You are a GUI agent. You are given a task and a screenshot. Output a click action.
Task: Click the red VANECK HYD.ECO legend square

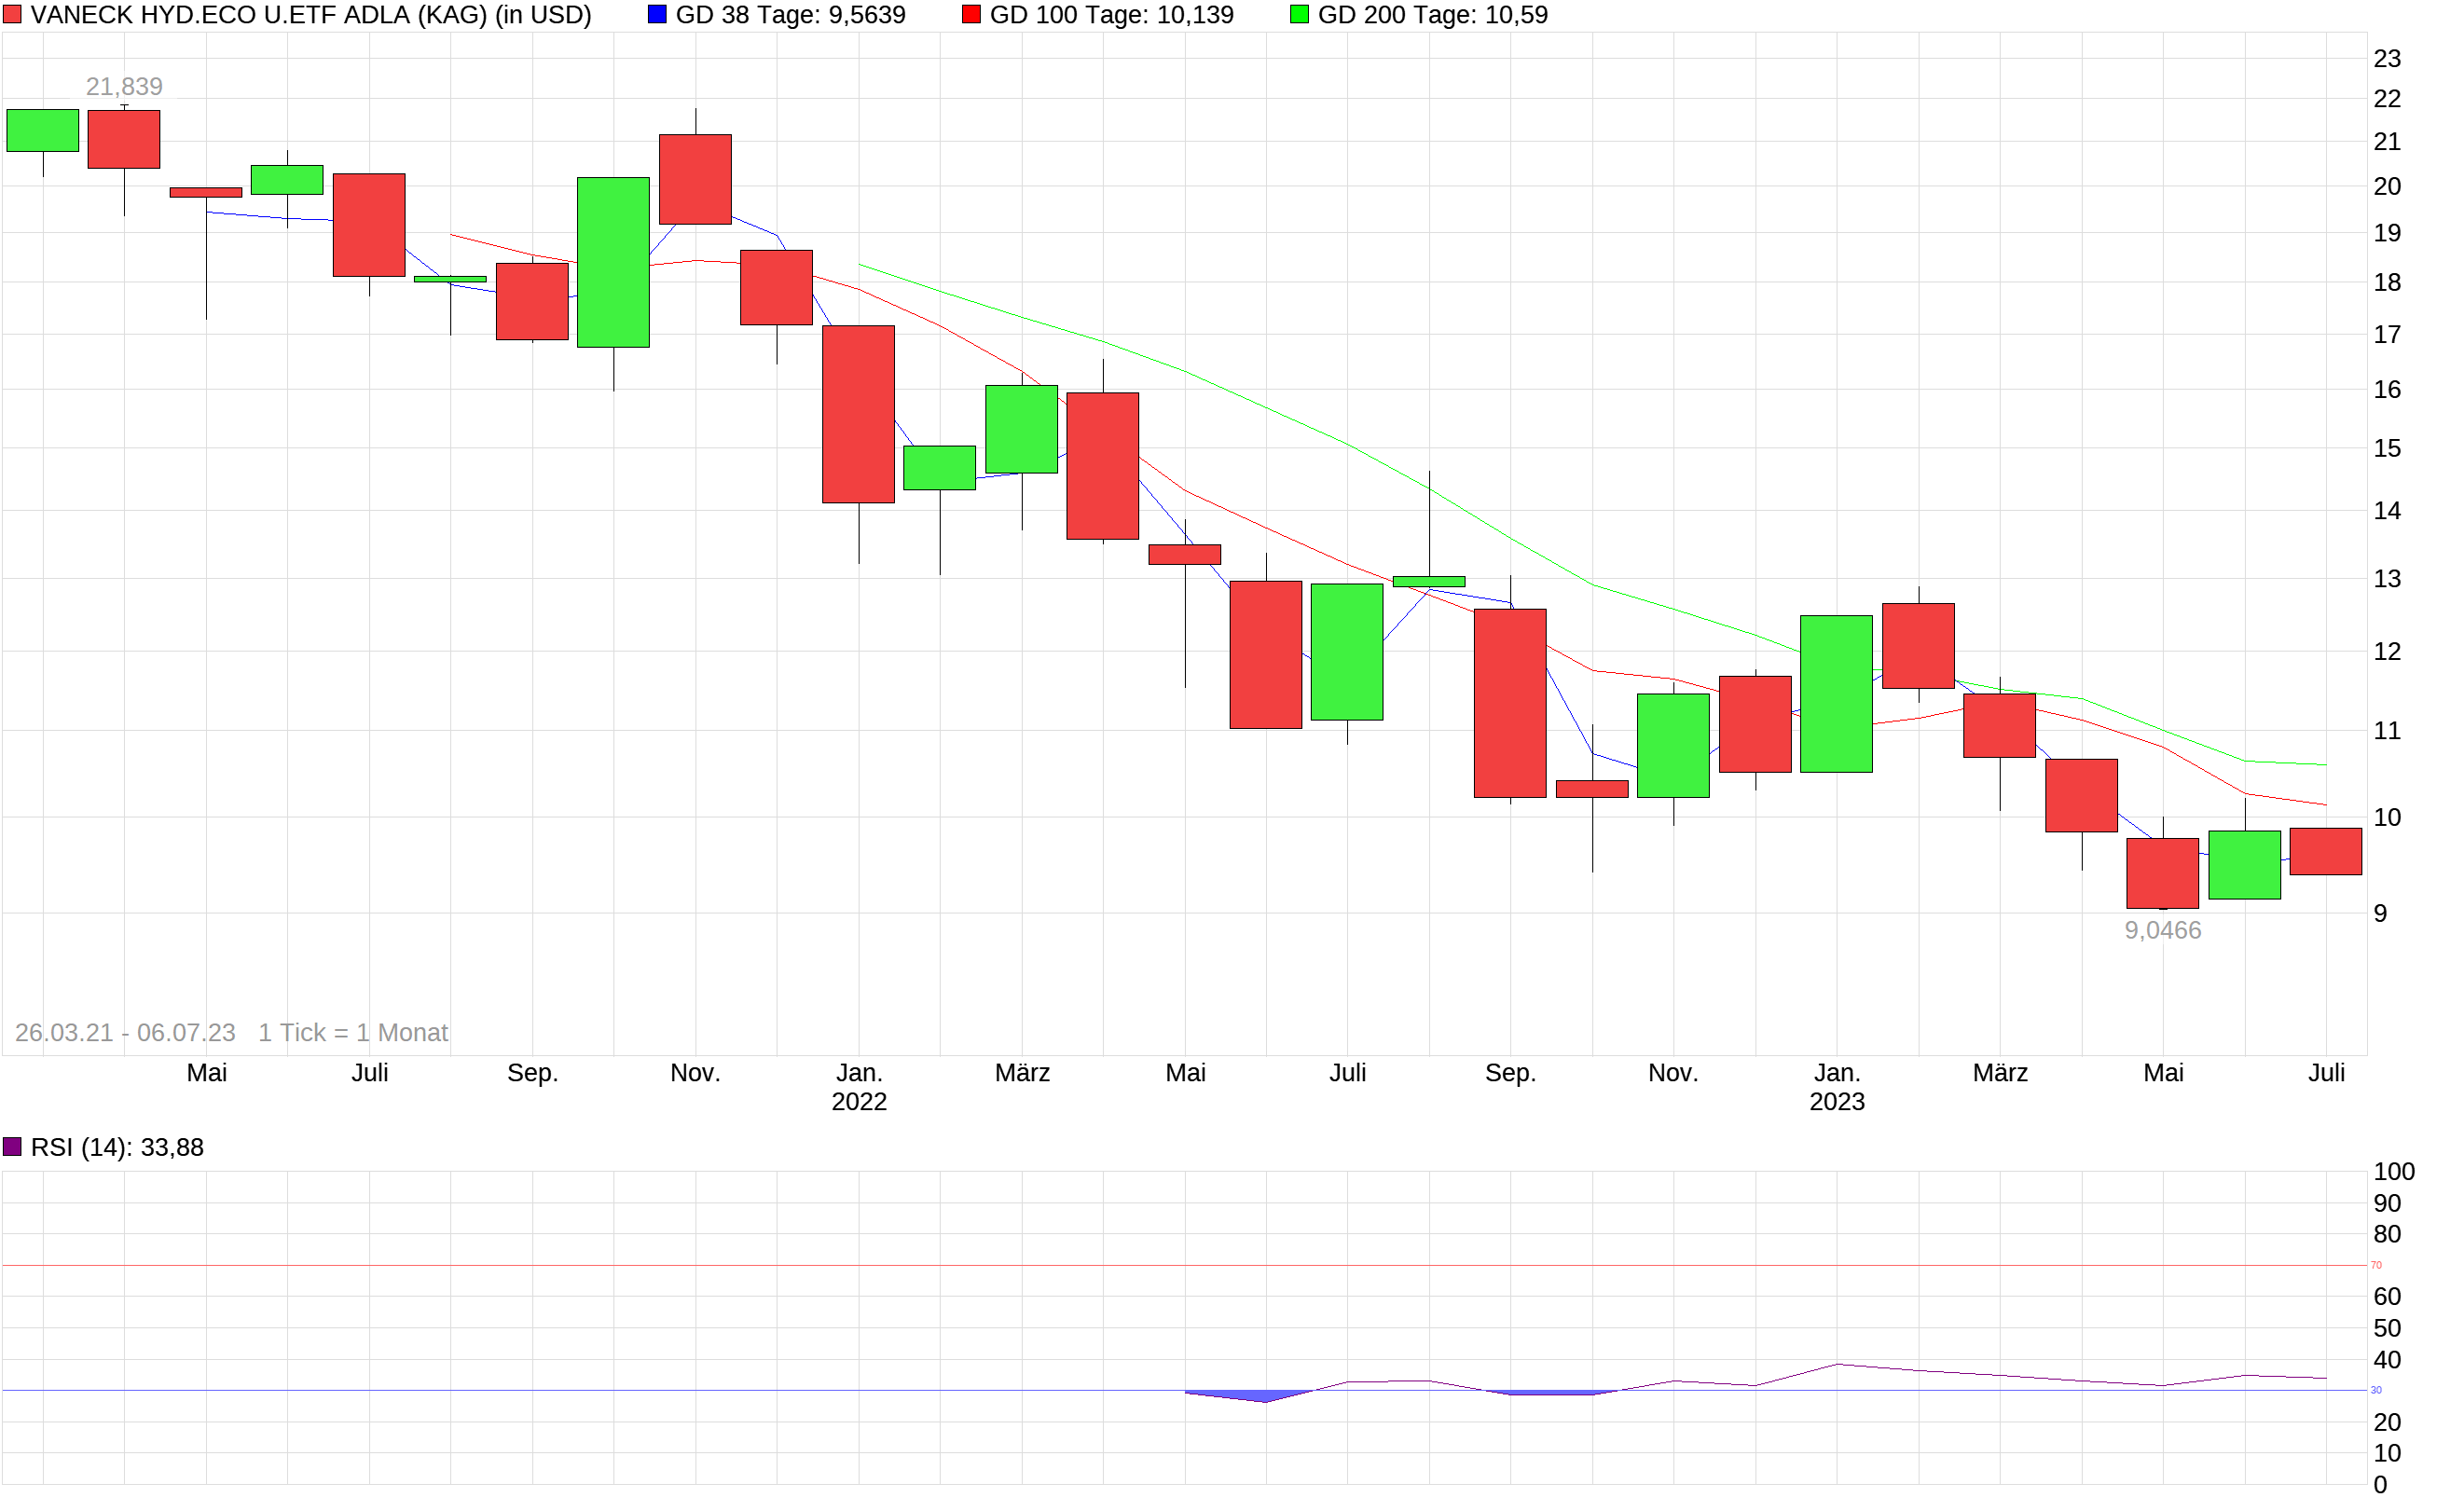coord(14,15)
